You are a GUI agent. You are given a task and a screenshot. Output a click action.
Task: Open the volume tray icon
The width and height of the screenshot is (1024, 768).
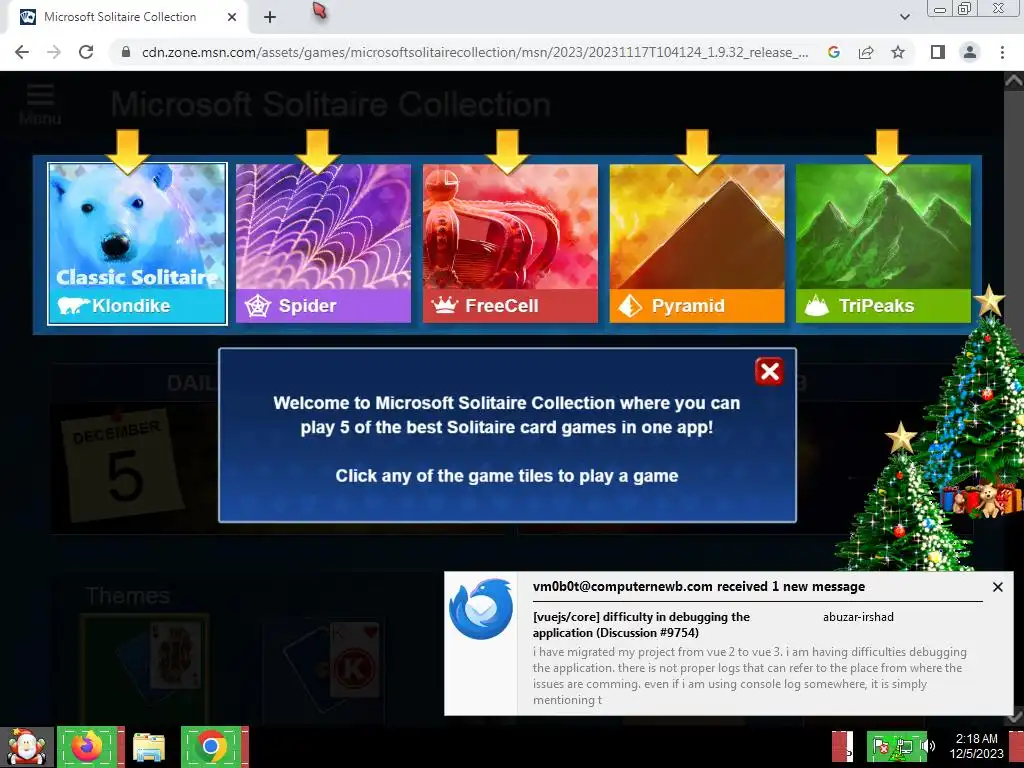(928, 746)
